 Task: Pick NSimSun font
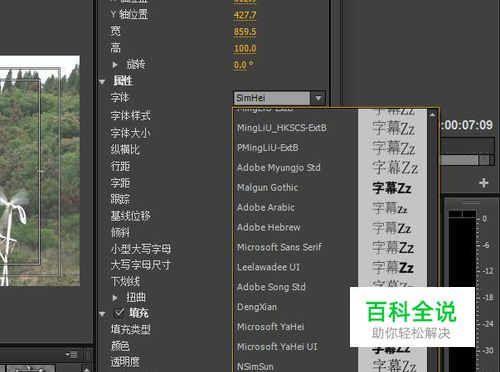click(255, 367)
